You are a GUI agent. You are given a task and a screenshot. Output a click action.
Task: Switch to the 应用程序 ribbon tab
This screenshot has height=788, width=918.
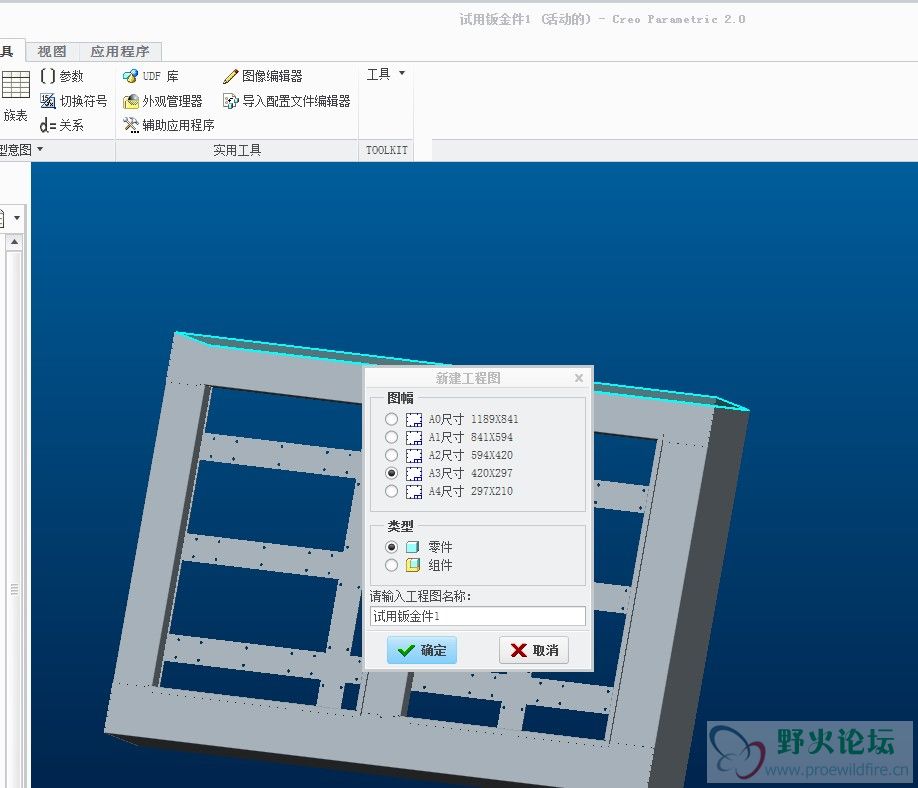coord(120,52)
